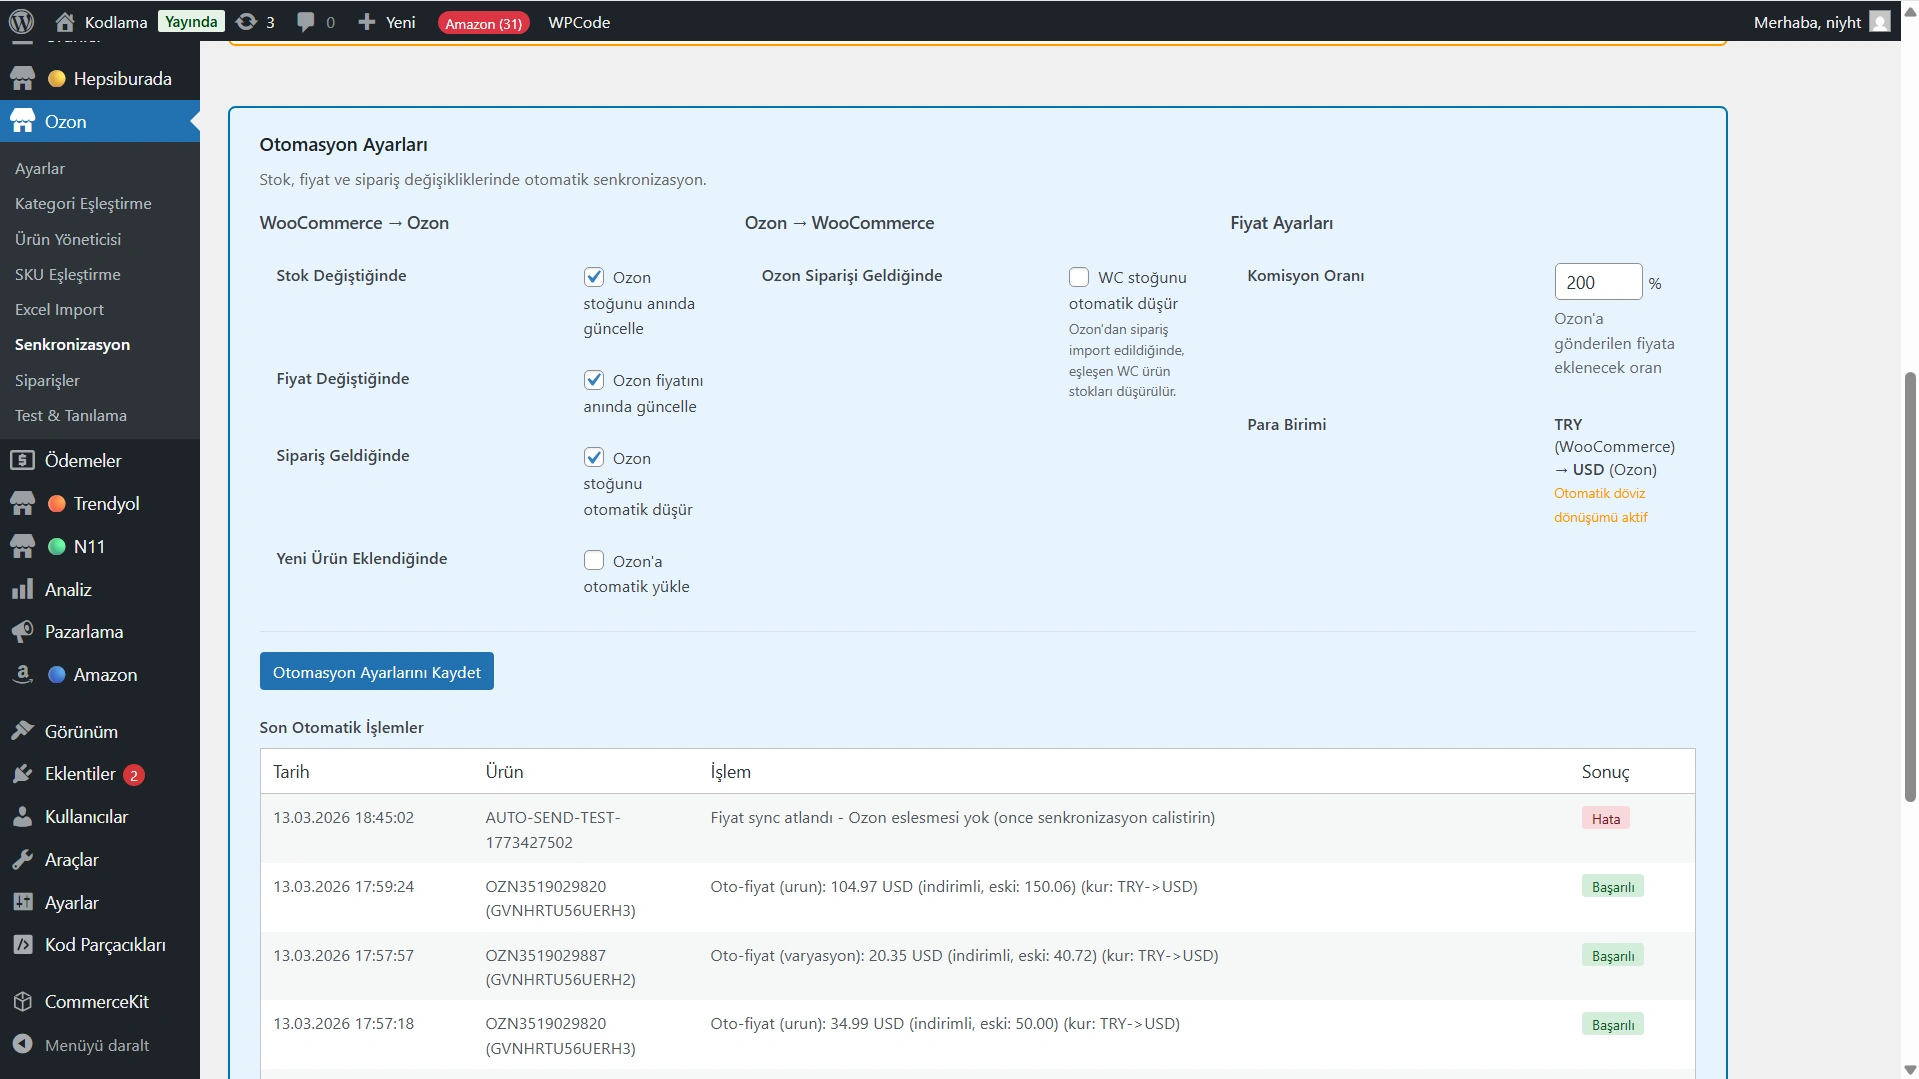Screen dimensions: 1919x1079
Task: Click the Analiz chart icon
Action: click(x=22, y=590)
